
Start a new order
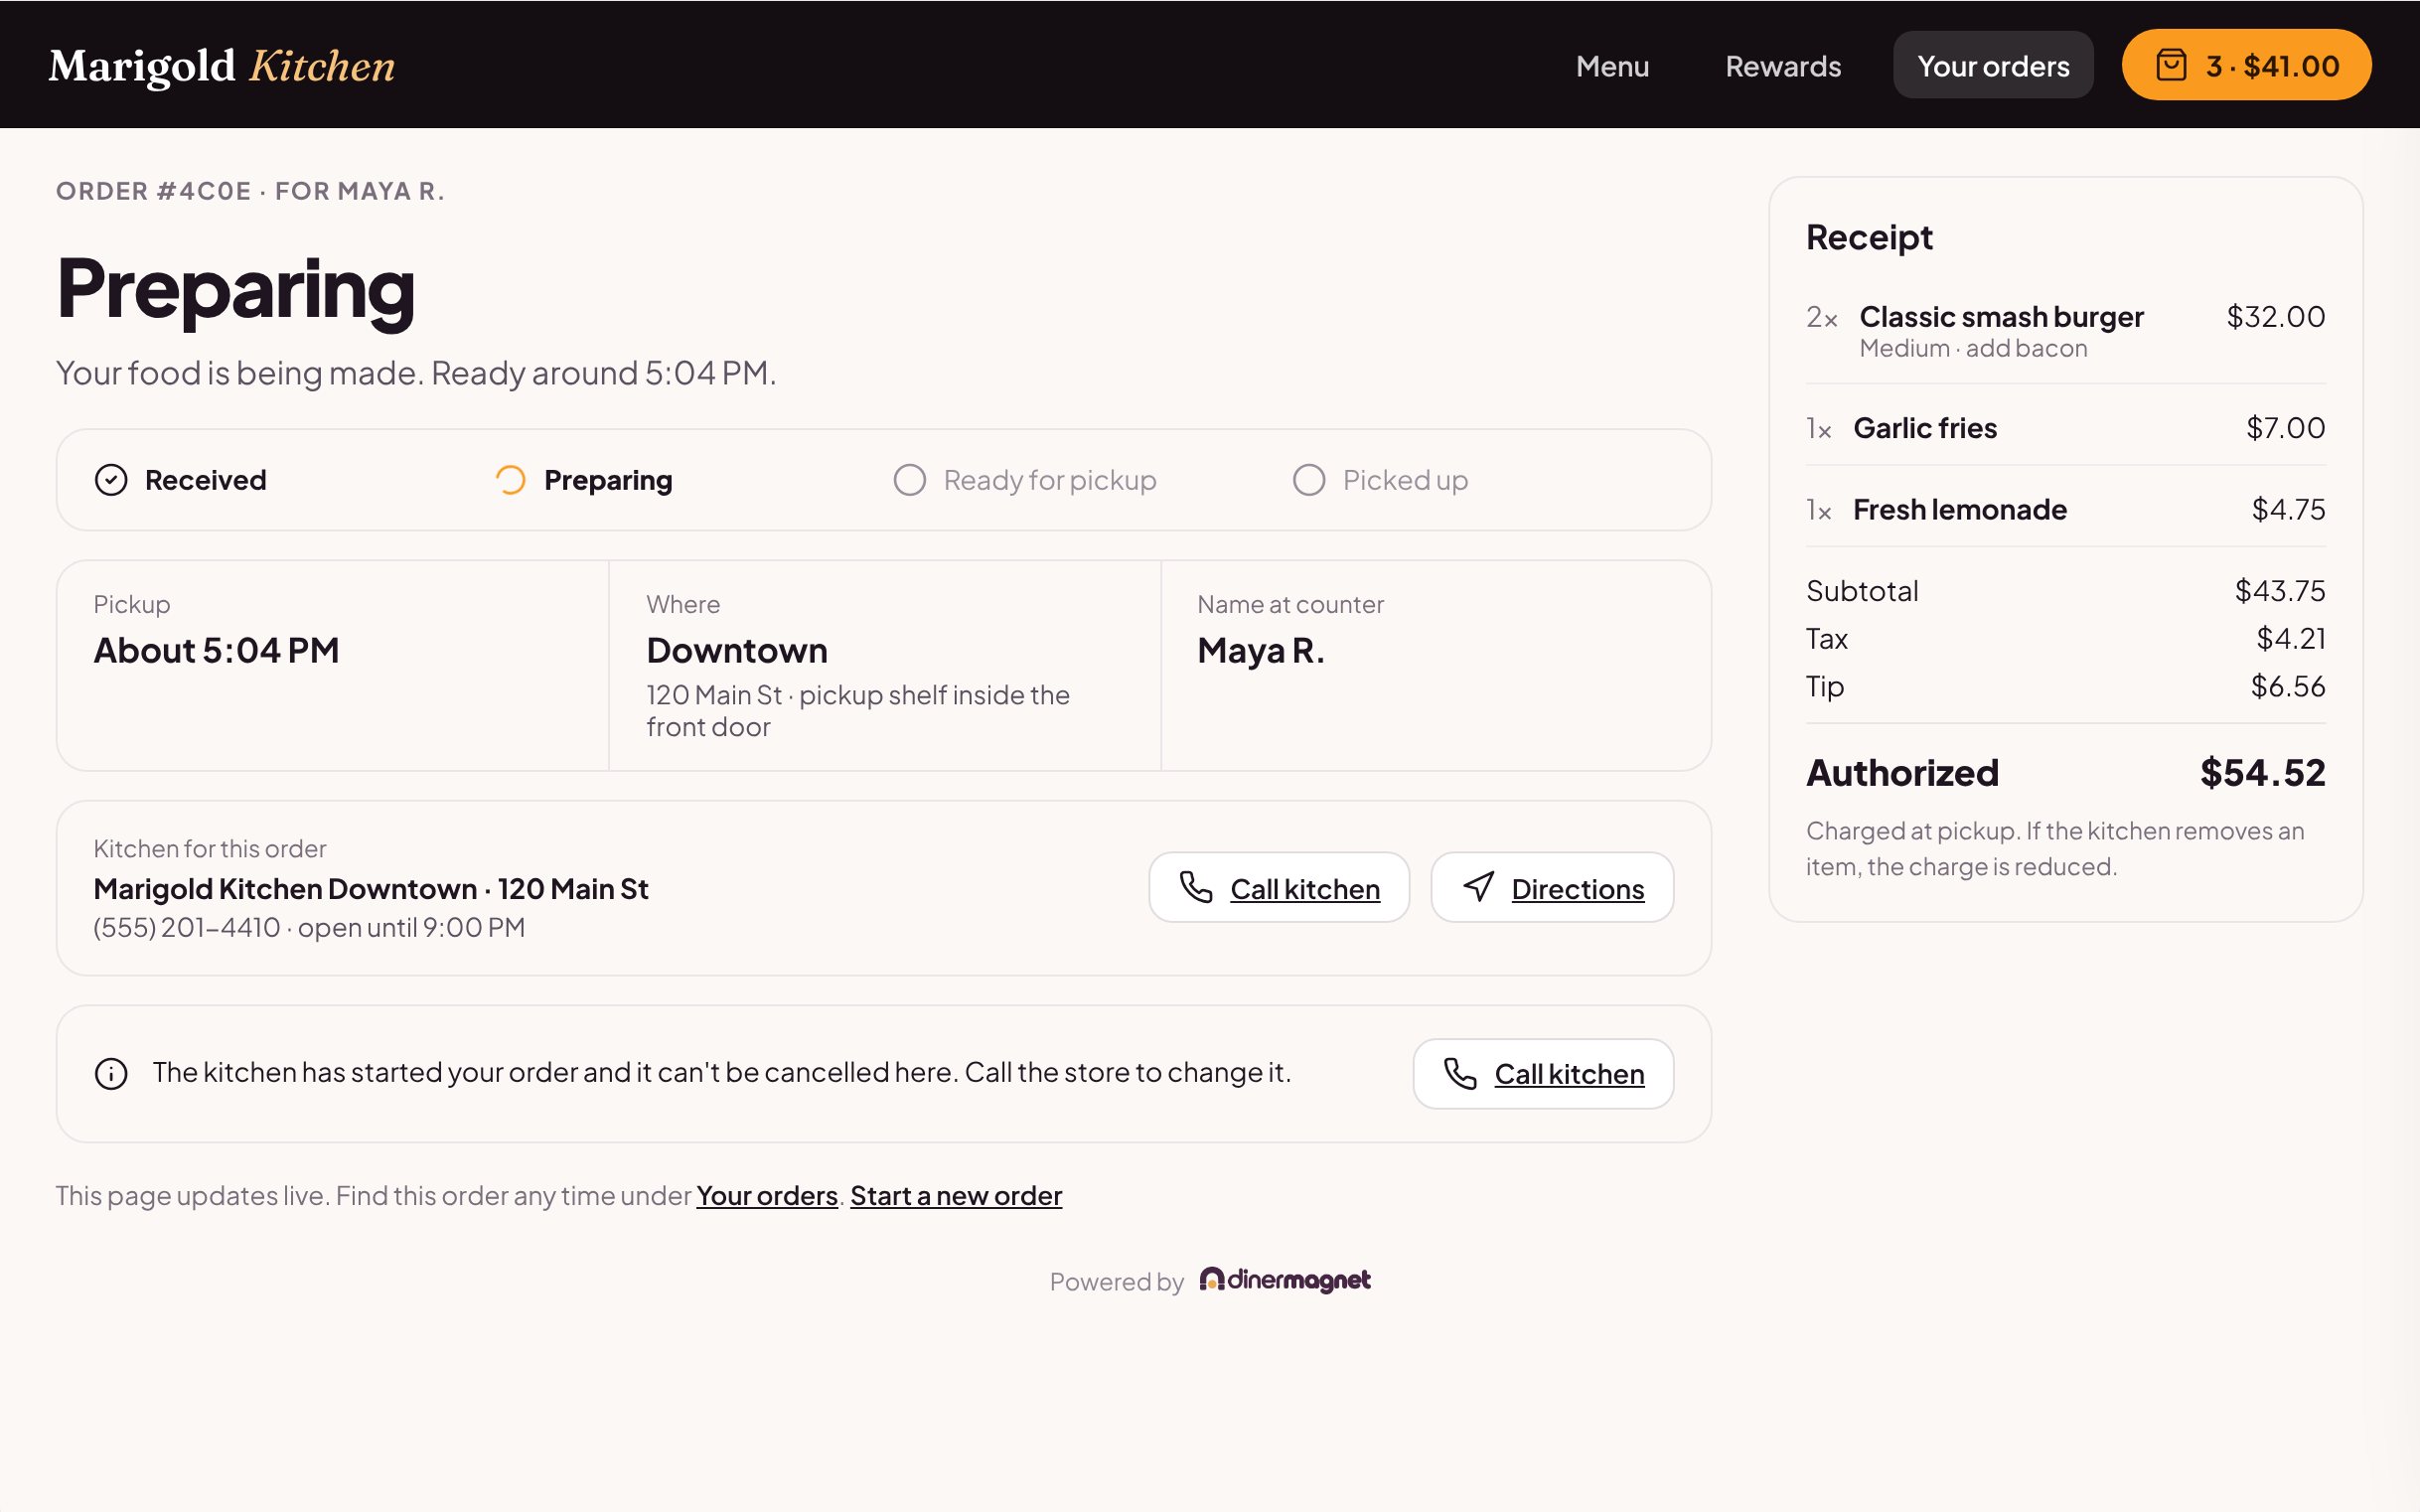point(956,1195)
